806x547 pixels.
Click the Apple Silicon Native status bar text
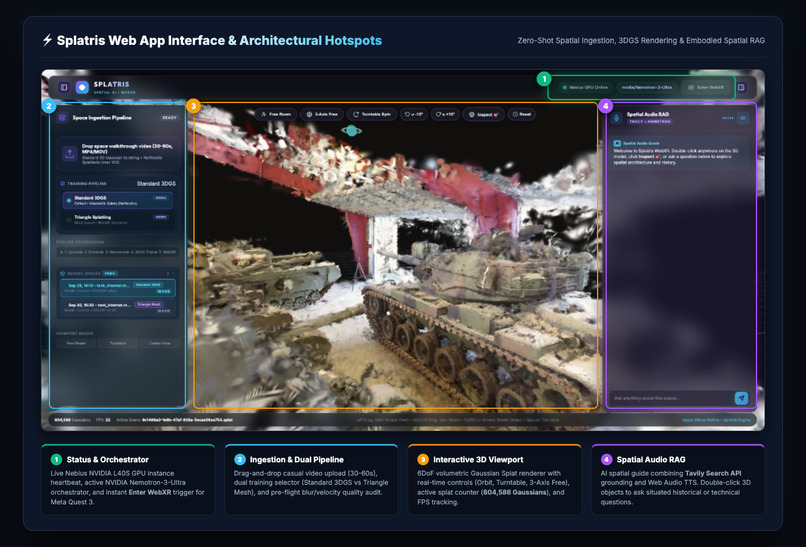click(x=716, y=420)
